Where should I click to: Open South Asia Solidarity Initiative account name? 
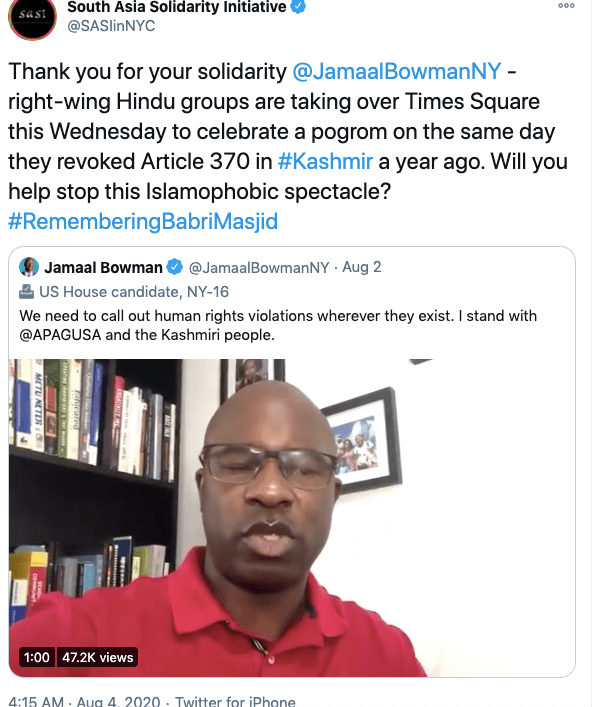point(177,7)
